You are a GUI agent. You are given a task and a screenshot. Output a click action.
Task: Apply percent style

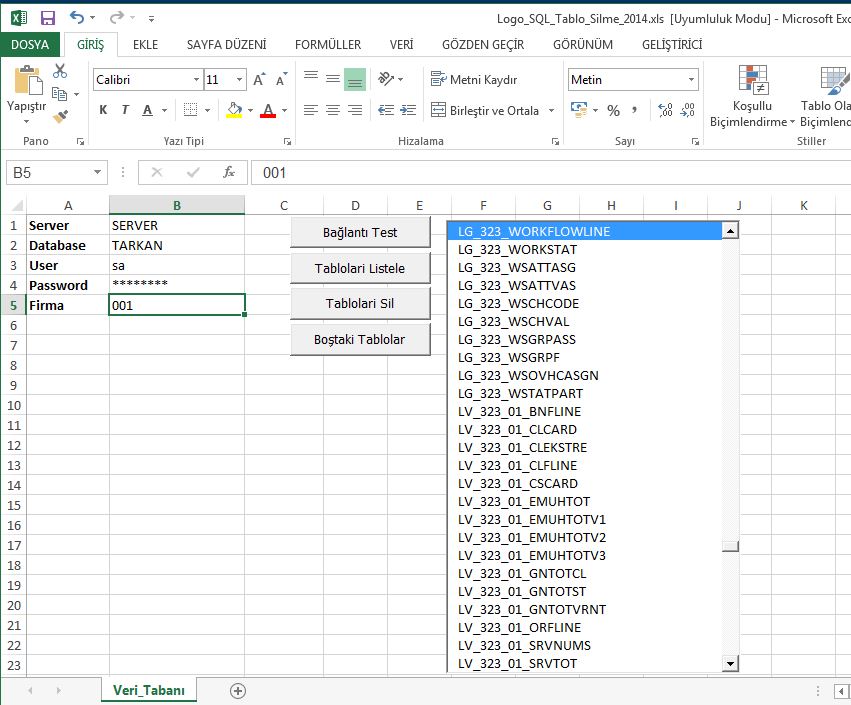point(613,111)
